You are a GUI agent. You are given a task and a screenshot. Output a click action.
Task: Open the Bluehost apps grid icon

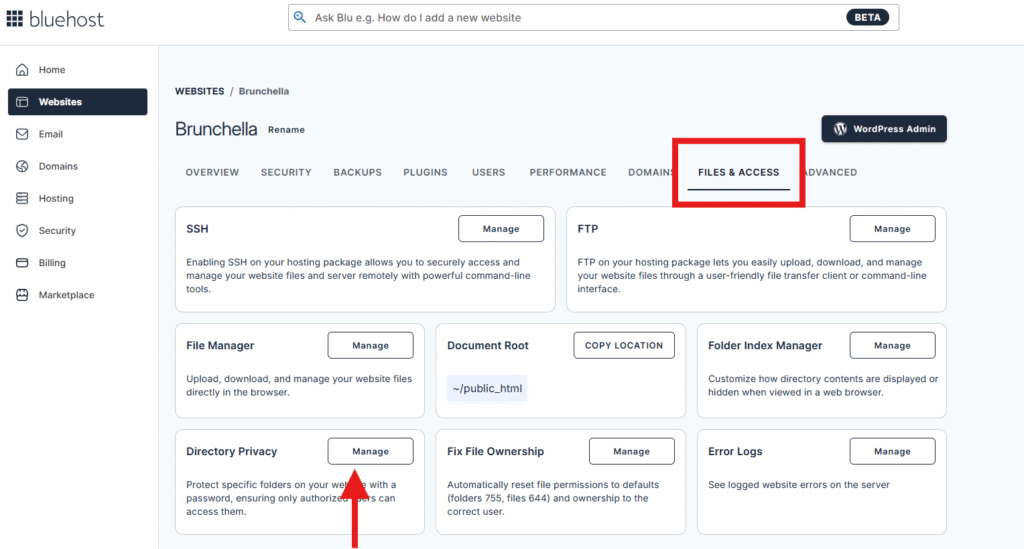click(14, 18)
